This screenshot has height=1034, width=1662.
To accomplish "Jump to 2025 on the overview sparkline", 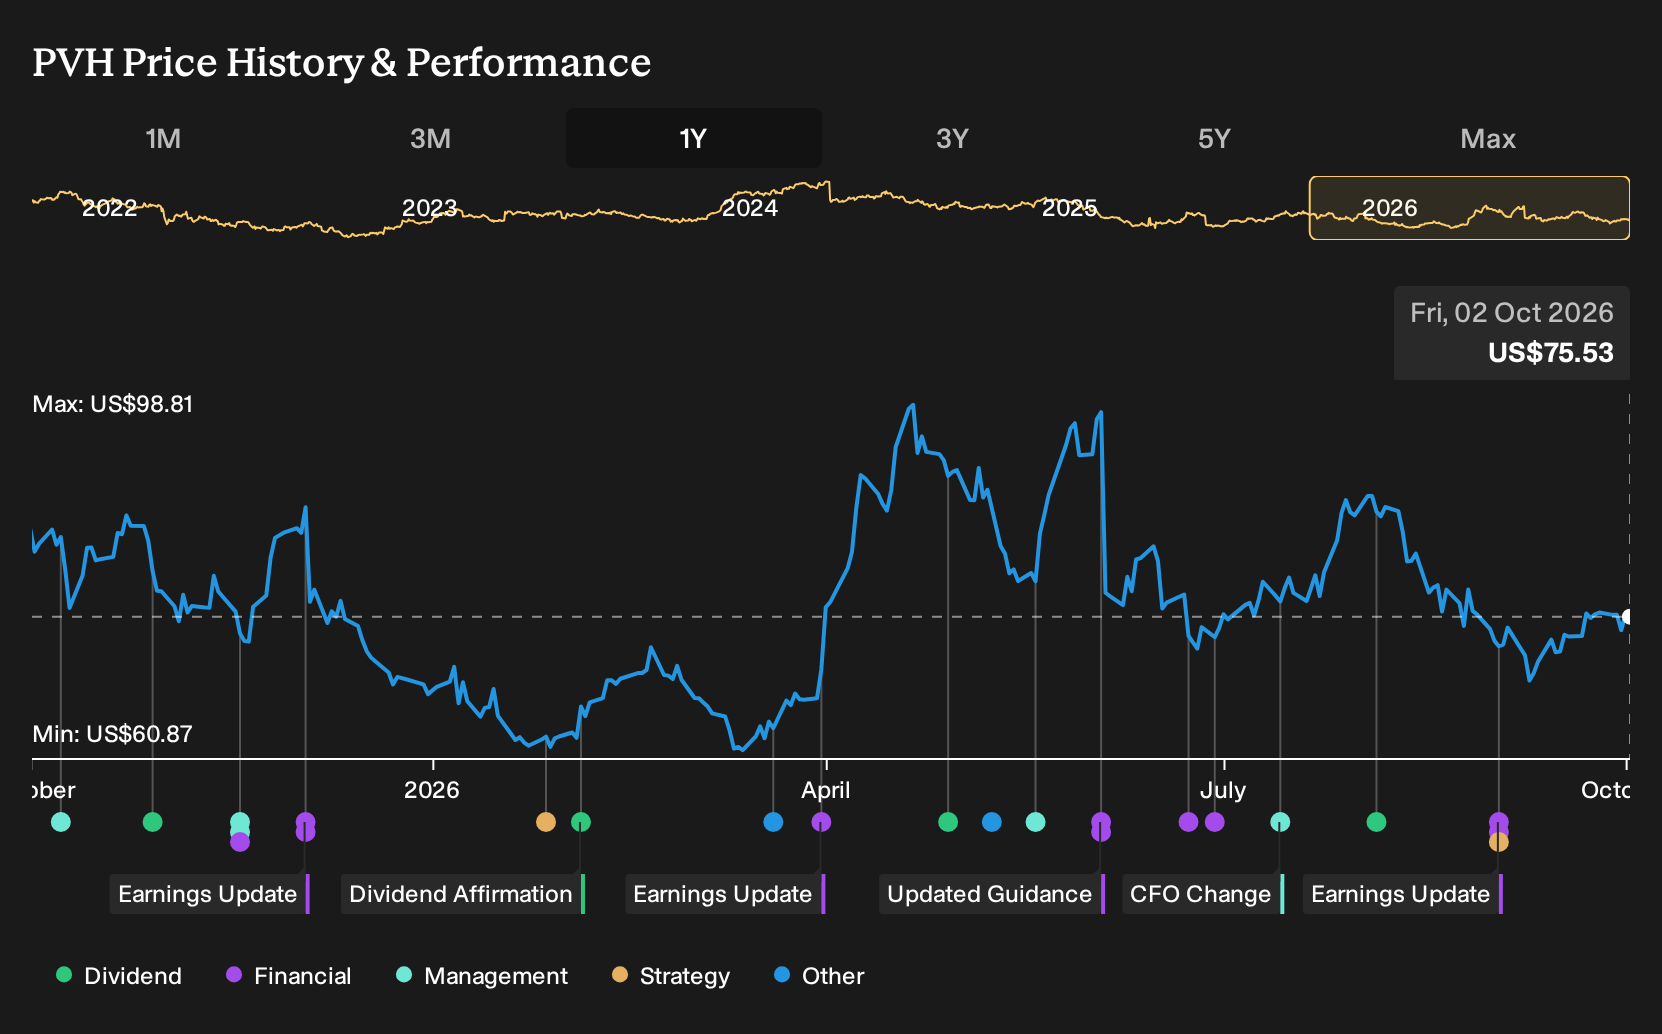I will [1070, 208].
